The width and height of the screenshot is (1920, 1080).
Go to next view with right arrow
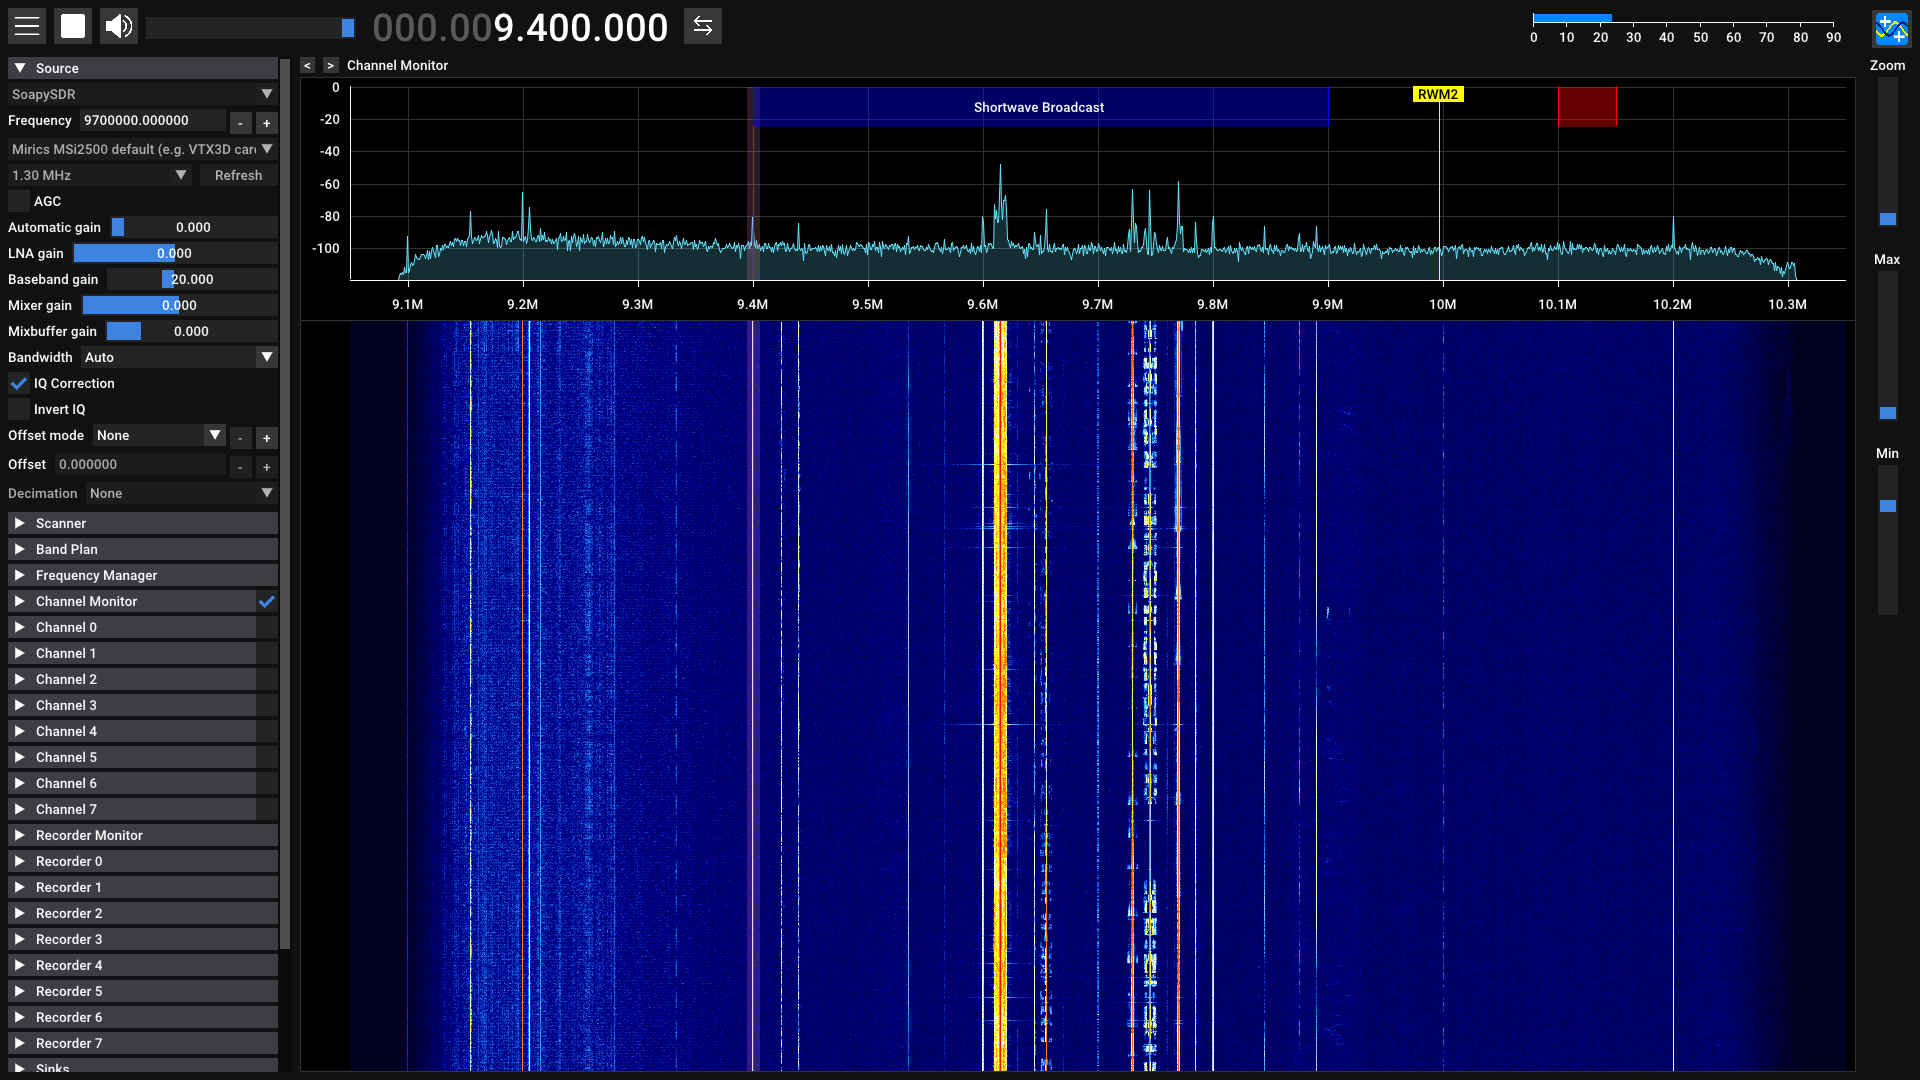click(331, 65)
